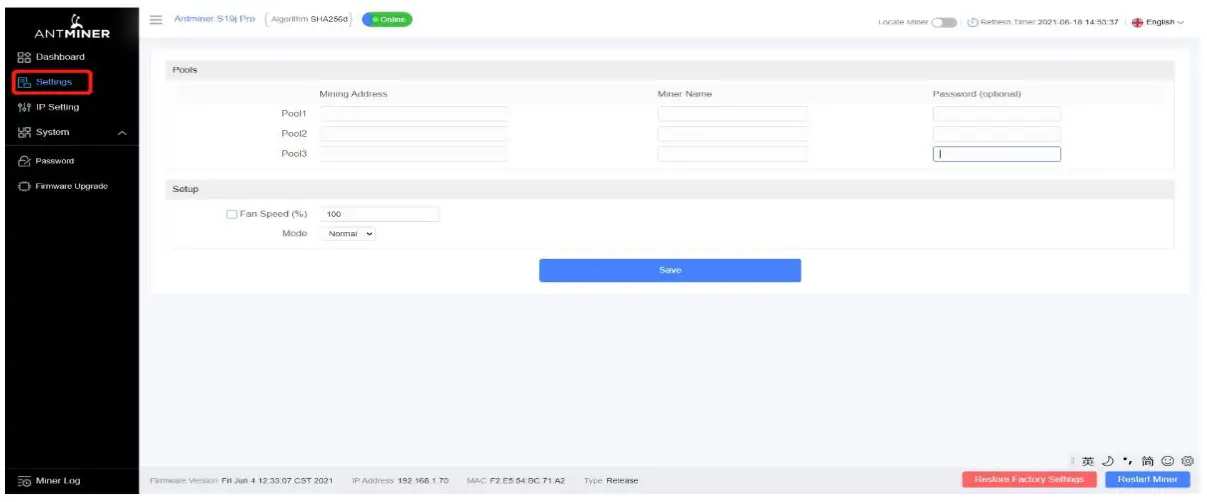The height and width of the screenshot is (502, 1207).
Task: Click the IP Setting sliders icon
Action: click(x=25, y=107)
